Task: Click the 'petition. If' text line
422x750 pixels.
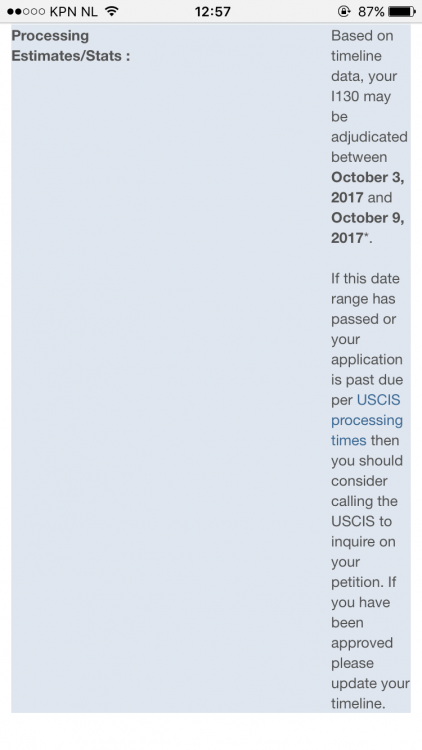Action: pyautogui.click(x=364, y=583)
